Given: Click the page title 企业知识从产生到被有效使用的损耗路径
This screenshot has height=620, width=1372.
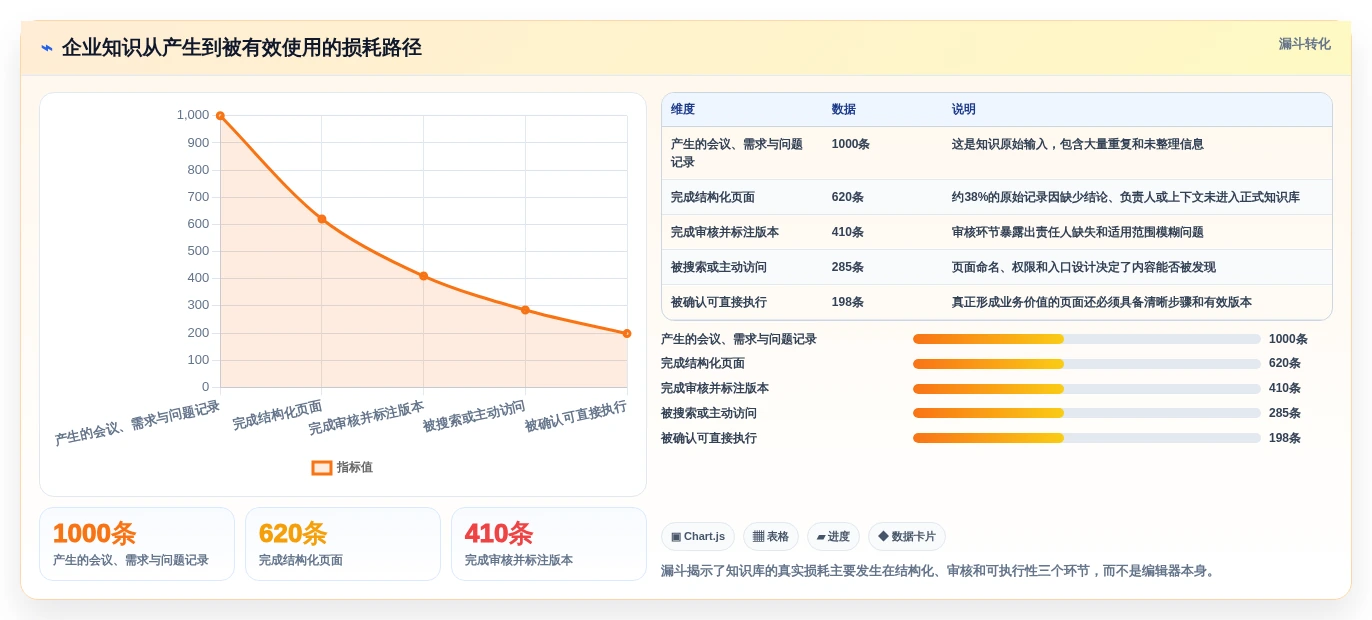Looking at the screenshot, I should (241, 47).
